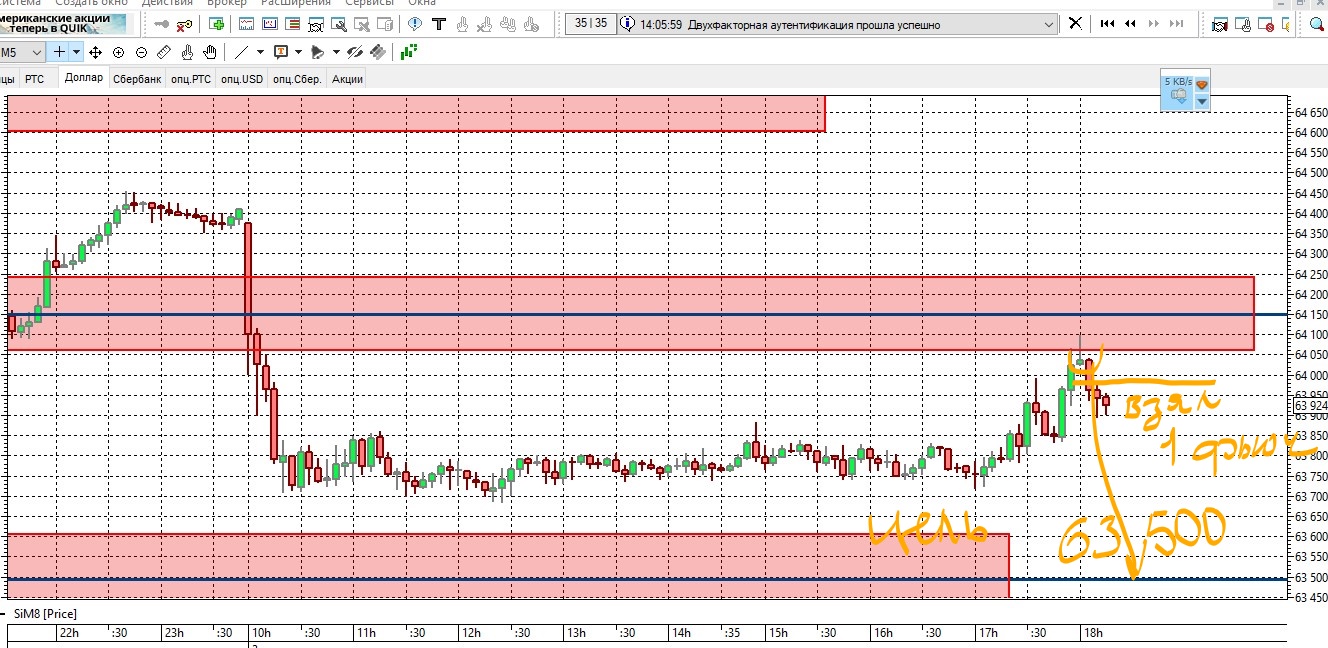1328x648 pixels.
Task: Open the text callout dropdown arrow
Action: 298,52
